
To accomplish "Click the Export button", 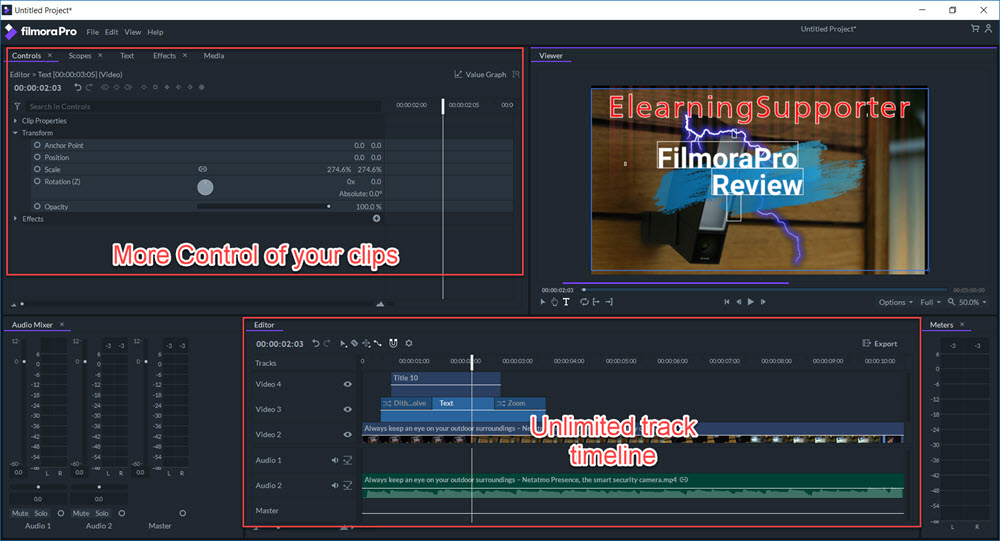I will [880, 343].
